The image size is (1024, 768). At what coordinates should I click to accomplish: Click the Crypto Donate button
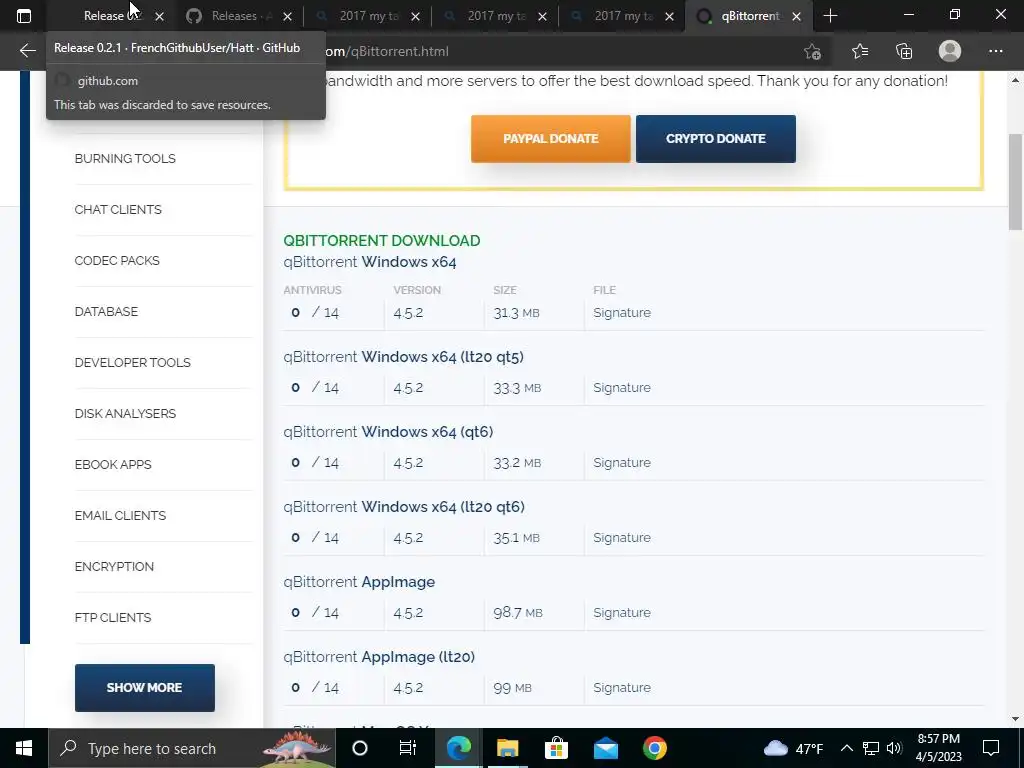pos(716,138)
